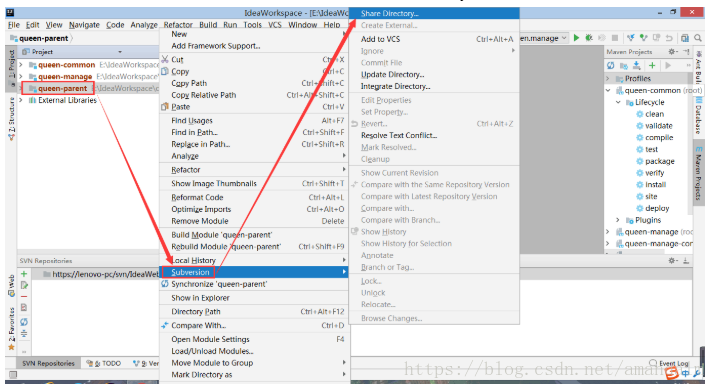The image size is (715, 389).
Task: Expand the Maven Plugins node
Action: click(618, 220)
